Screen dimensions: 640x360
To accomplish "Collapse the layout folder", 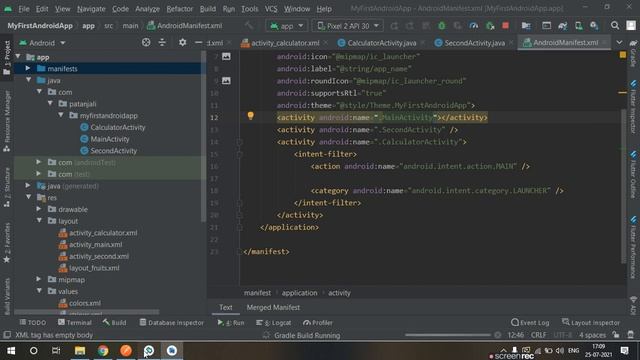I will [39, 221].
